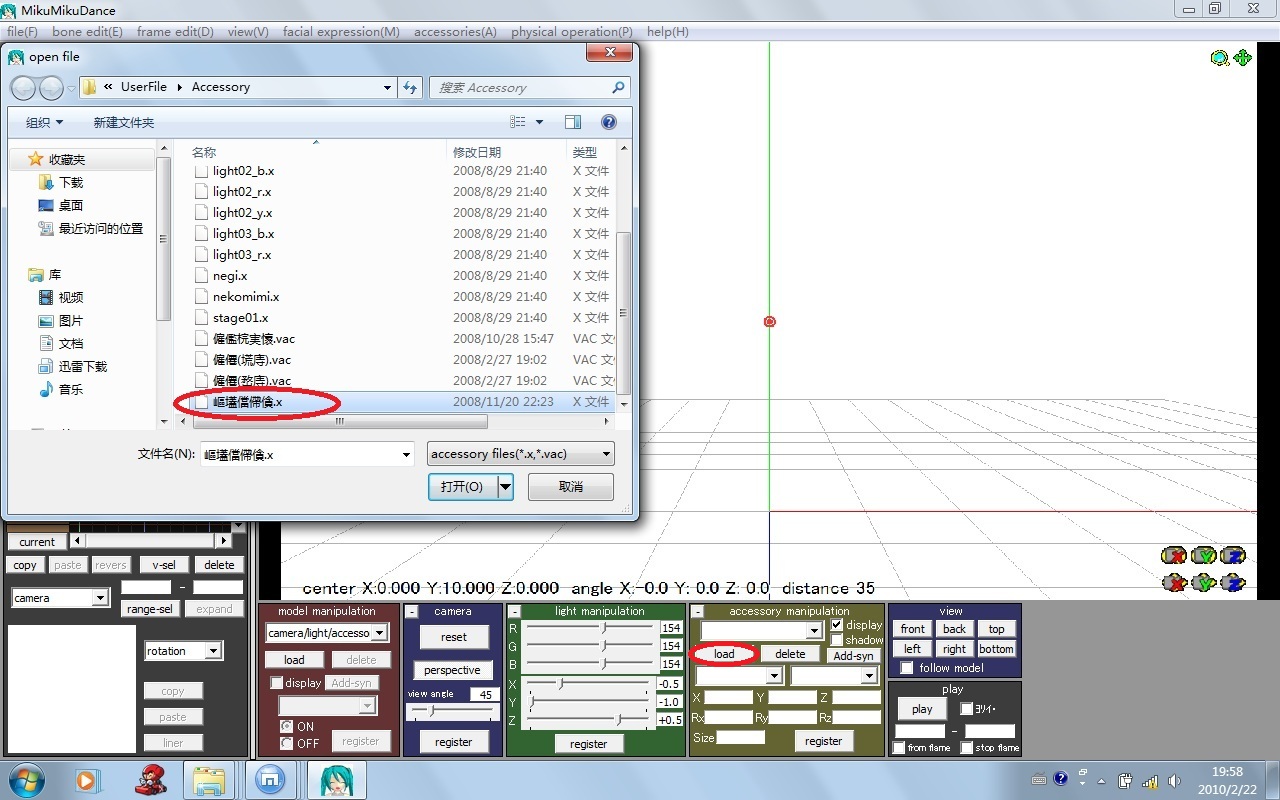
Task: Click the rounded green Y axis icon
Action: 1203,556
